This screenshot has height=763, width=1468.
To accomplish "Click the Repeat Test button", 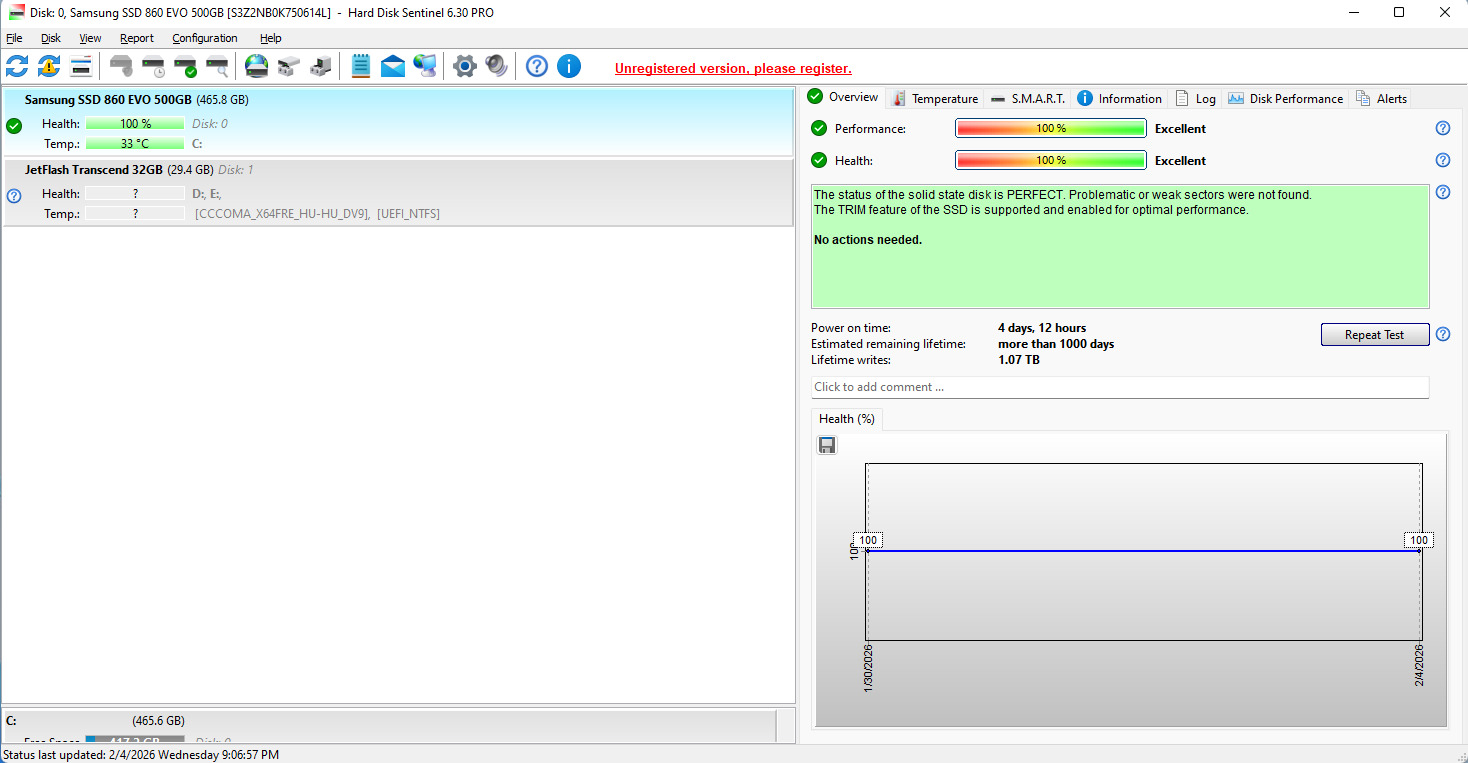I will click(x=1374, y=335).
